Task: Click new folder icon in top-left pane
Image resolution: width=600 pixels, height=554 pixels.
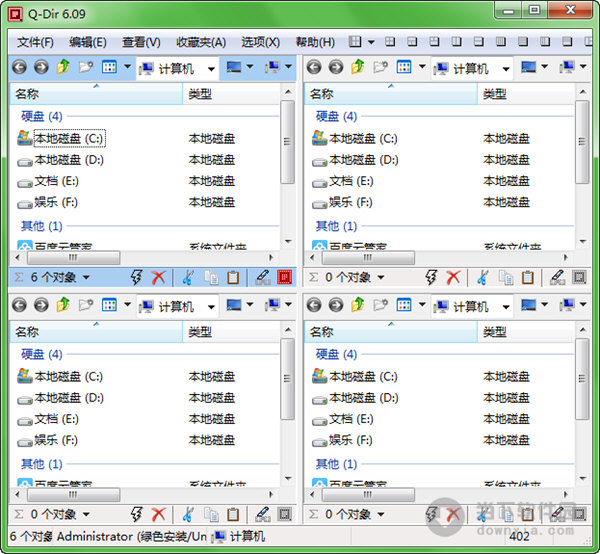Action: pyautogui.click(x=86, y=67)
